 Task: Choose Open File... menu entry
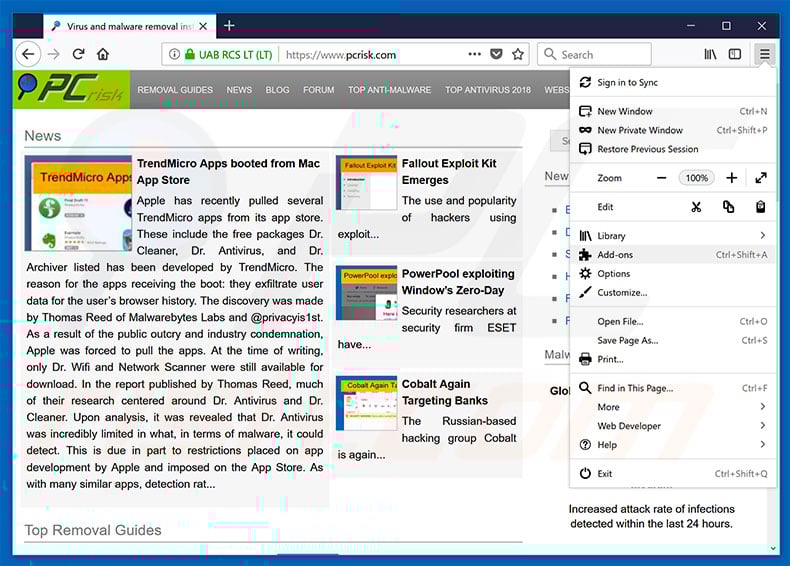click(x=673, y=321)
